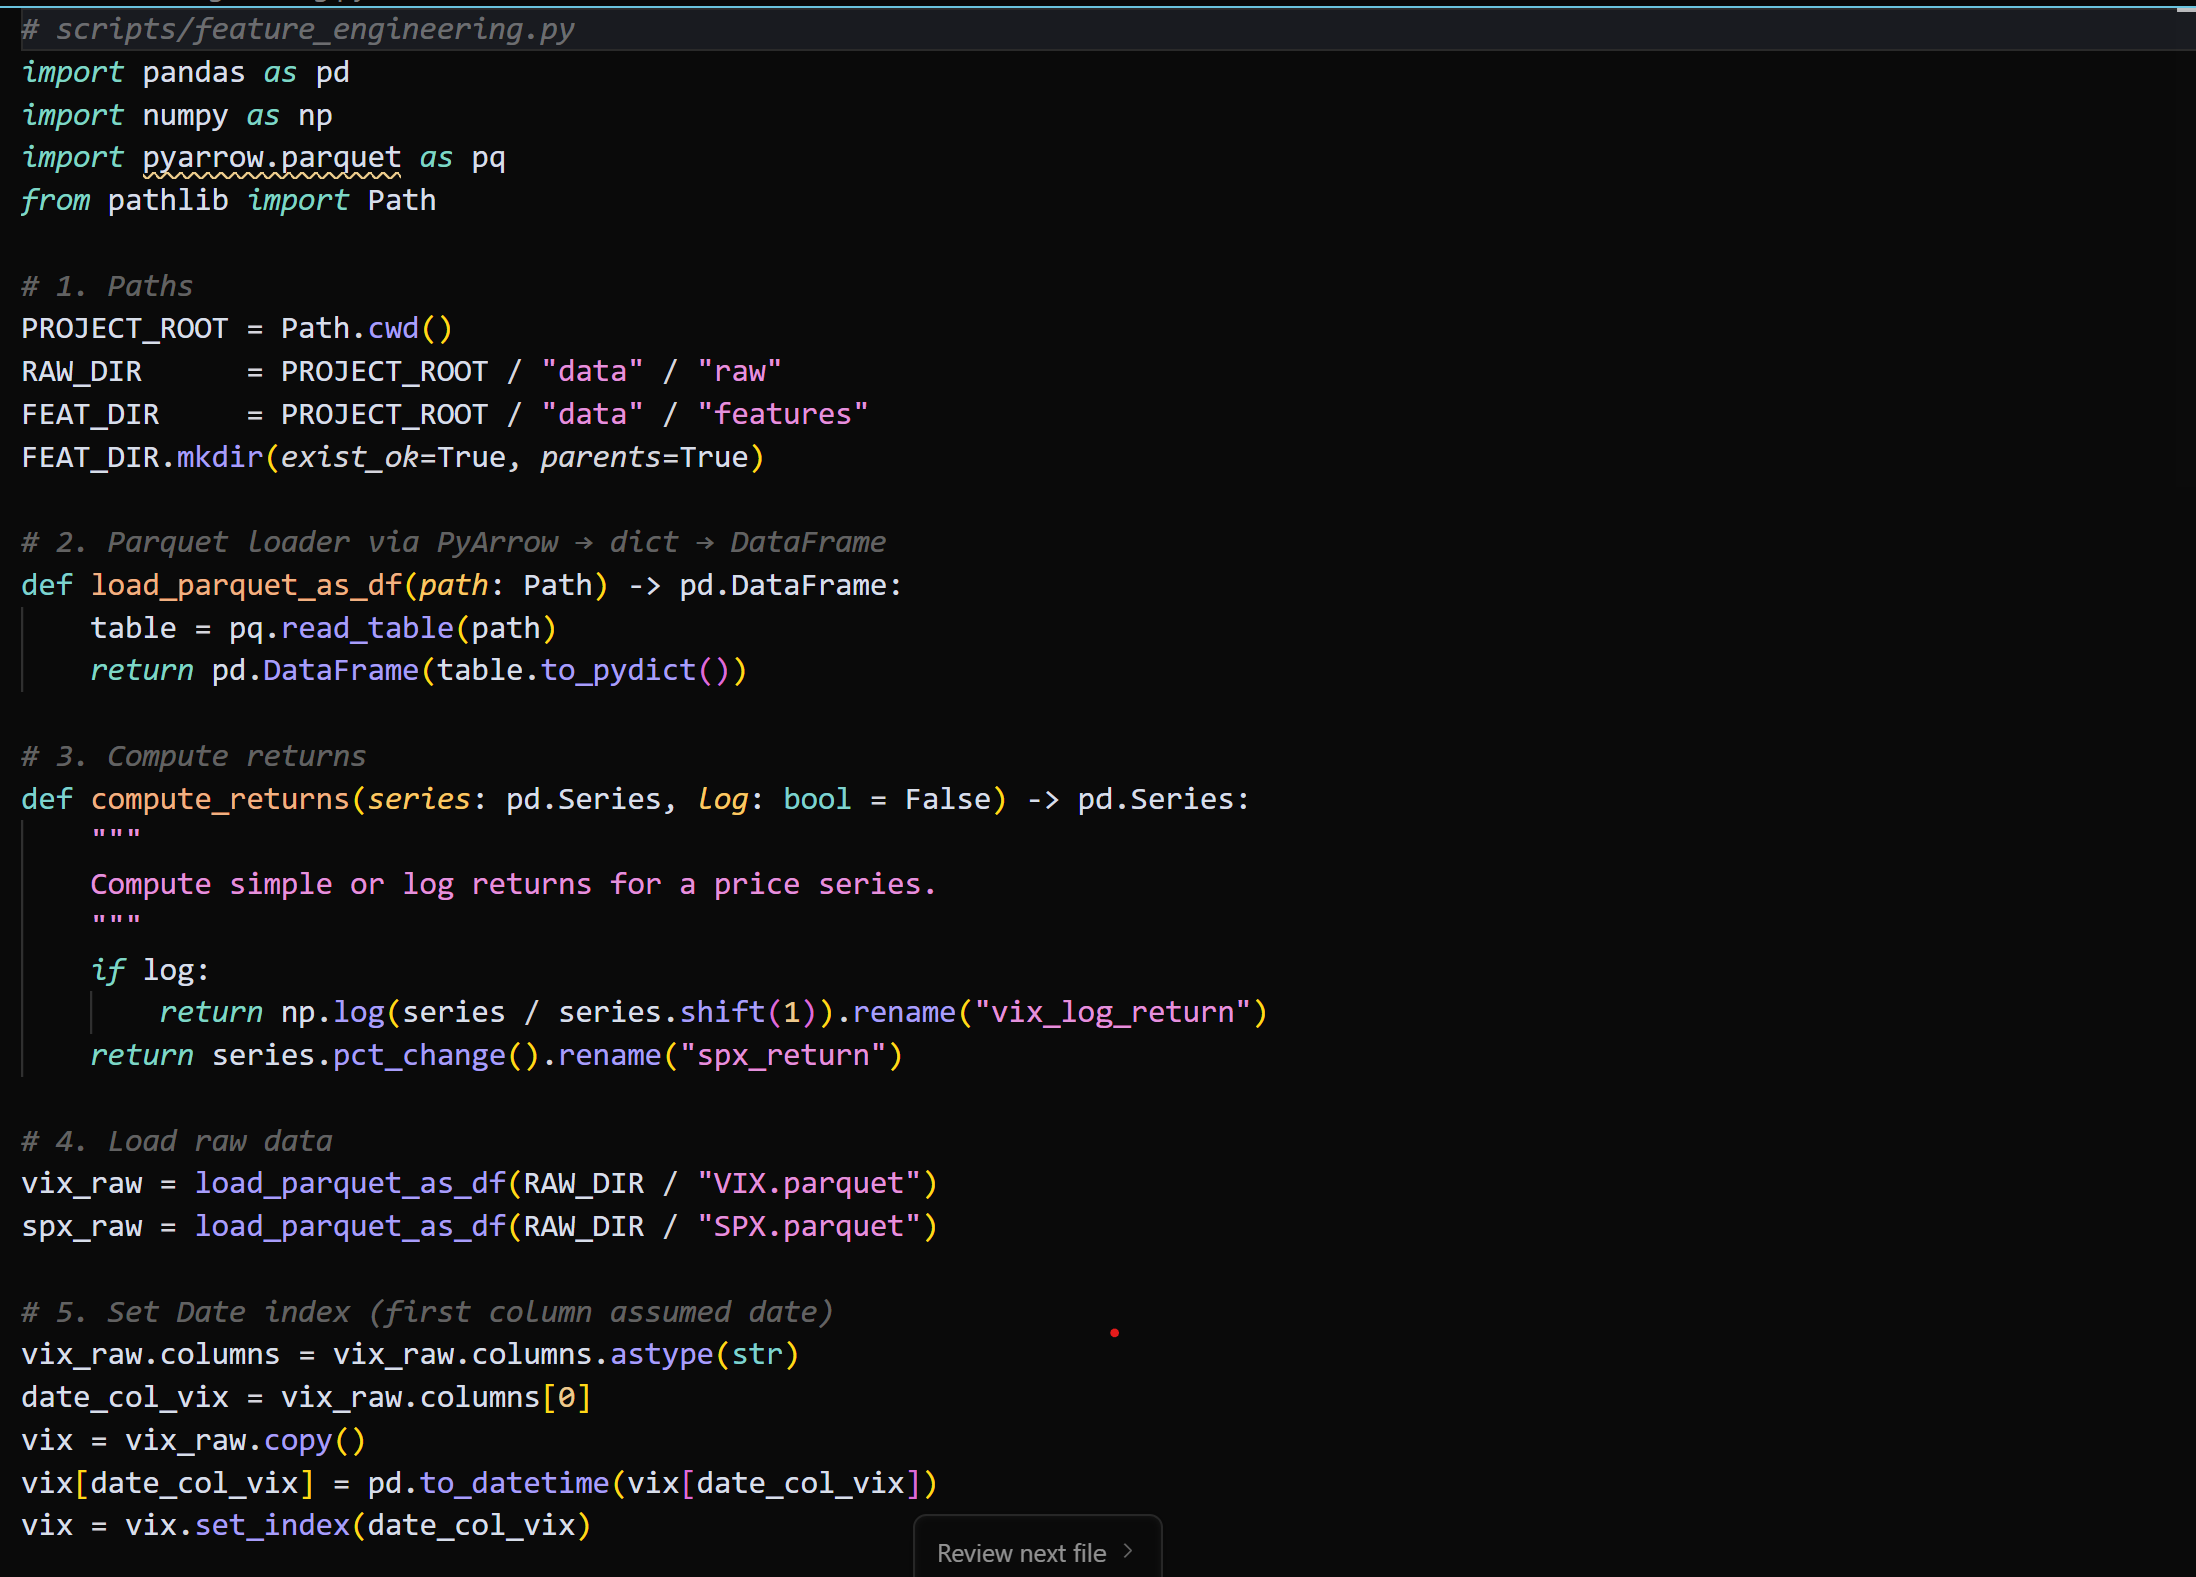Click the PROJECT_ROOT variable assignment
The width and height of the screenshot is (2196, 1577).
click(x=124, y=329)
